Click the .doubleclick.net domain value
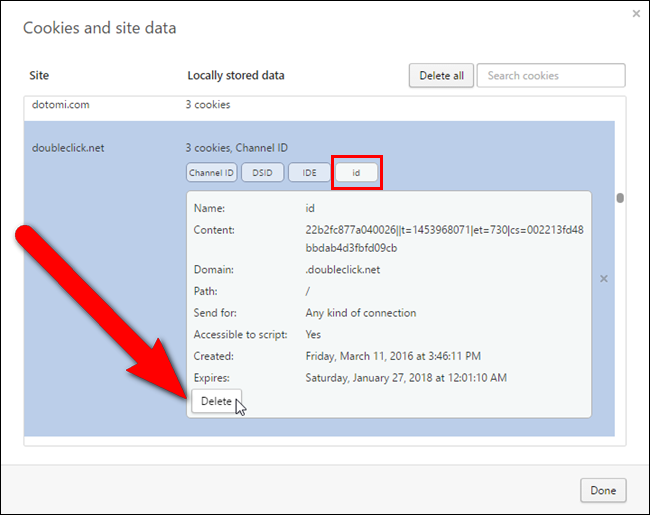 coord(342,270)
